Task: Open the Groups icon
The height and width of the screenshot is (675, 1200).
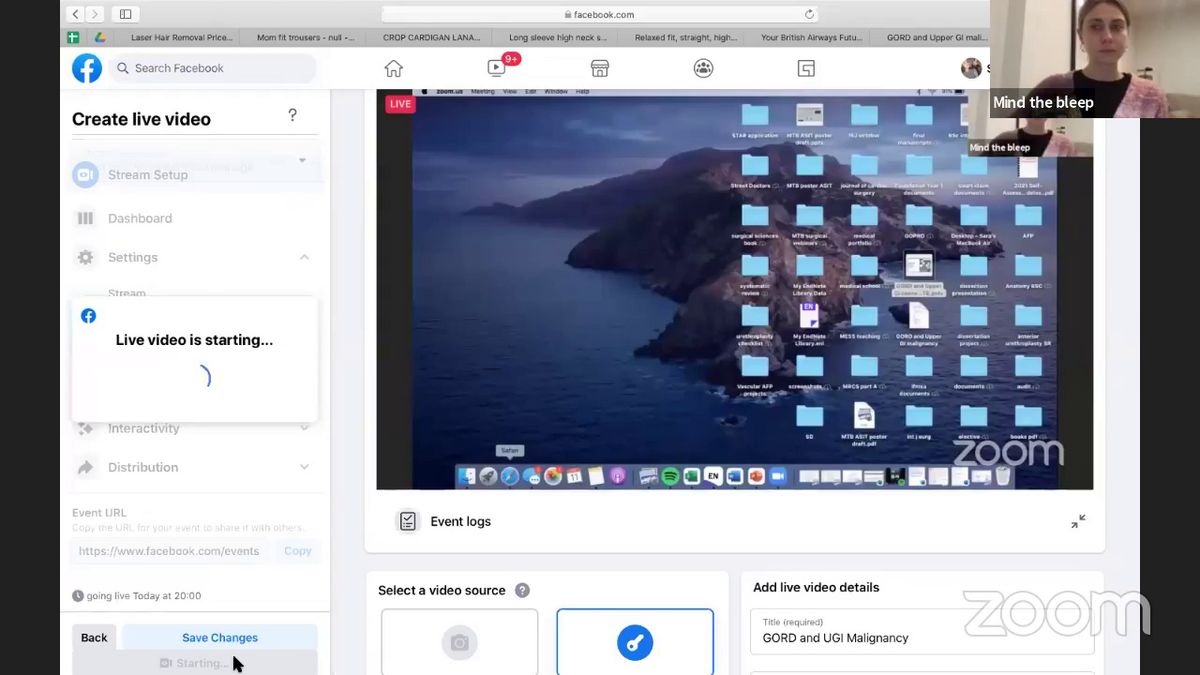Action: click(x=703, y=68)
